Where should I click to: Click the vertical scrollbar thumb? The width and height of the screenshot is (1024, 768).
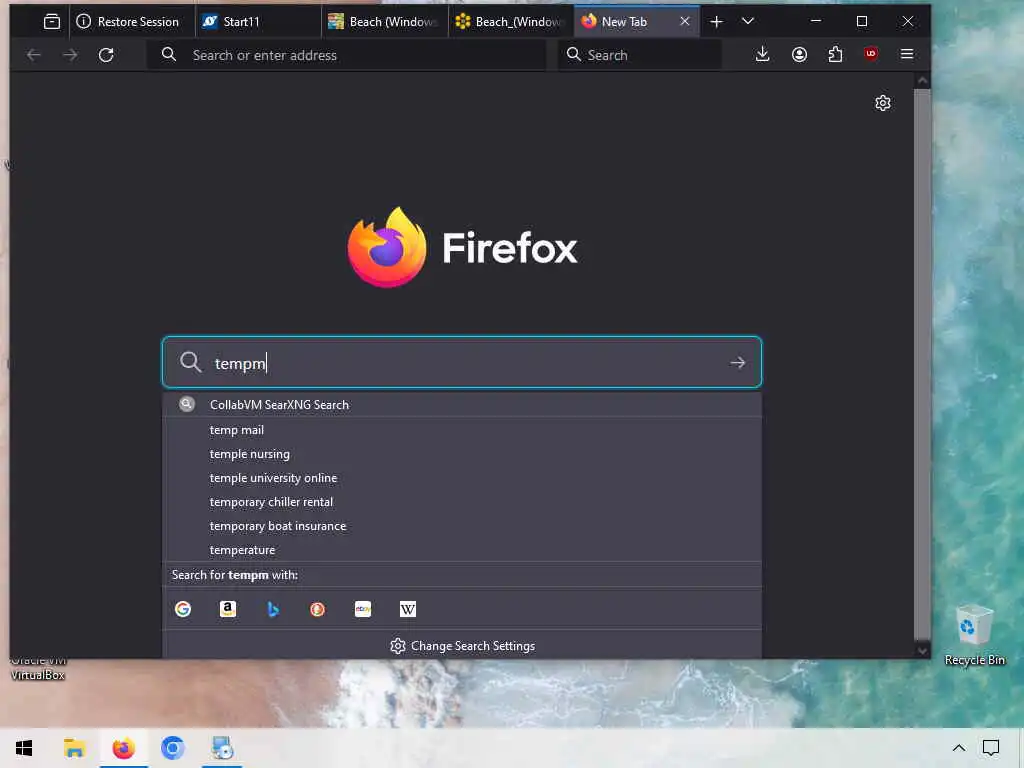[922, 363]
